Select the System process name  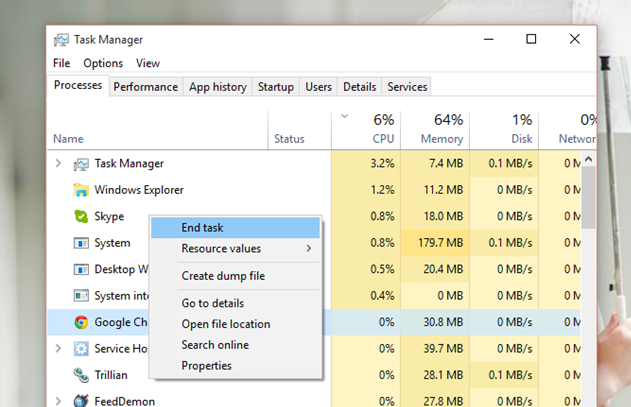[x=112, y=243]
